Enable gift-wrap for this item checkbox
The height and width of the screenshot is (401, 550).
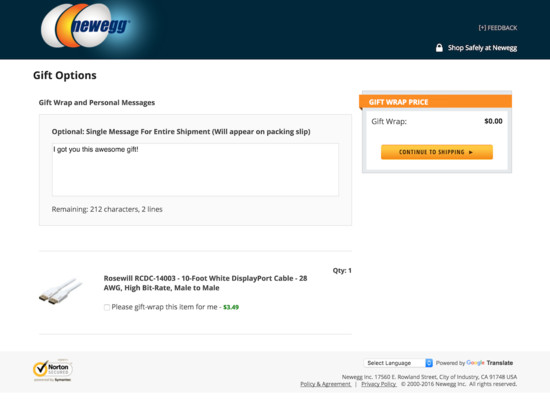pos(107,307)
